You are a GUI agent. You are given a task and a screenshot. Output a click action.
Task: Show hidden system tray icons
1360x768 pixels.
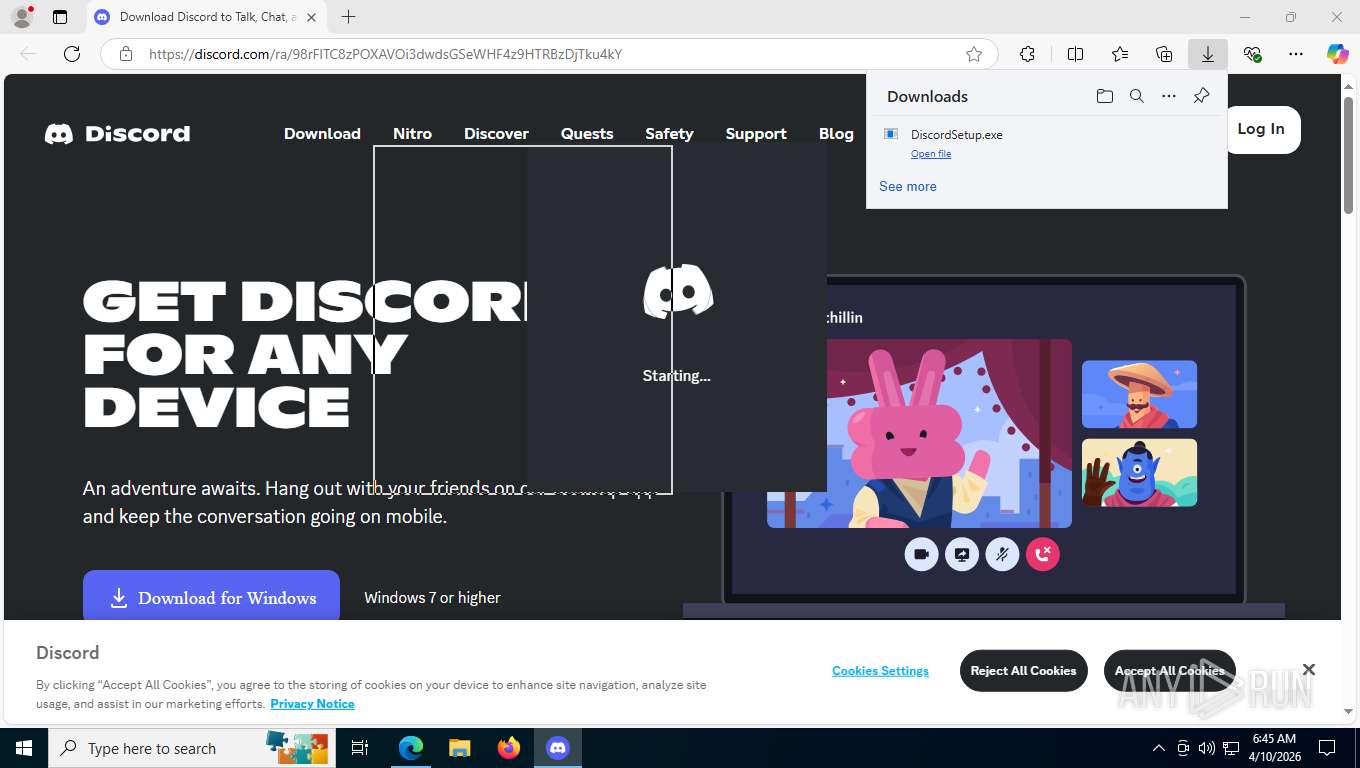pyautogui.click(x=1159, y=748)
